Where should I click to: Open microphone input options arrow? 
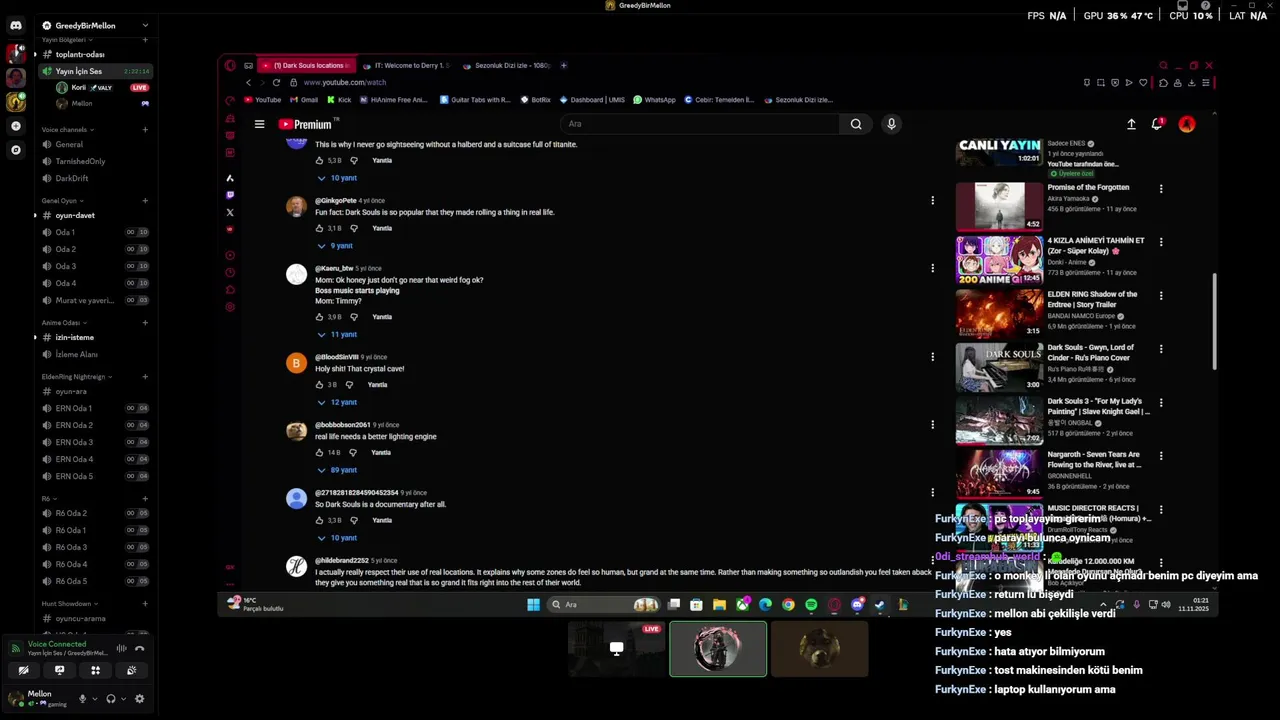tap(94, 699)
